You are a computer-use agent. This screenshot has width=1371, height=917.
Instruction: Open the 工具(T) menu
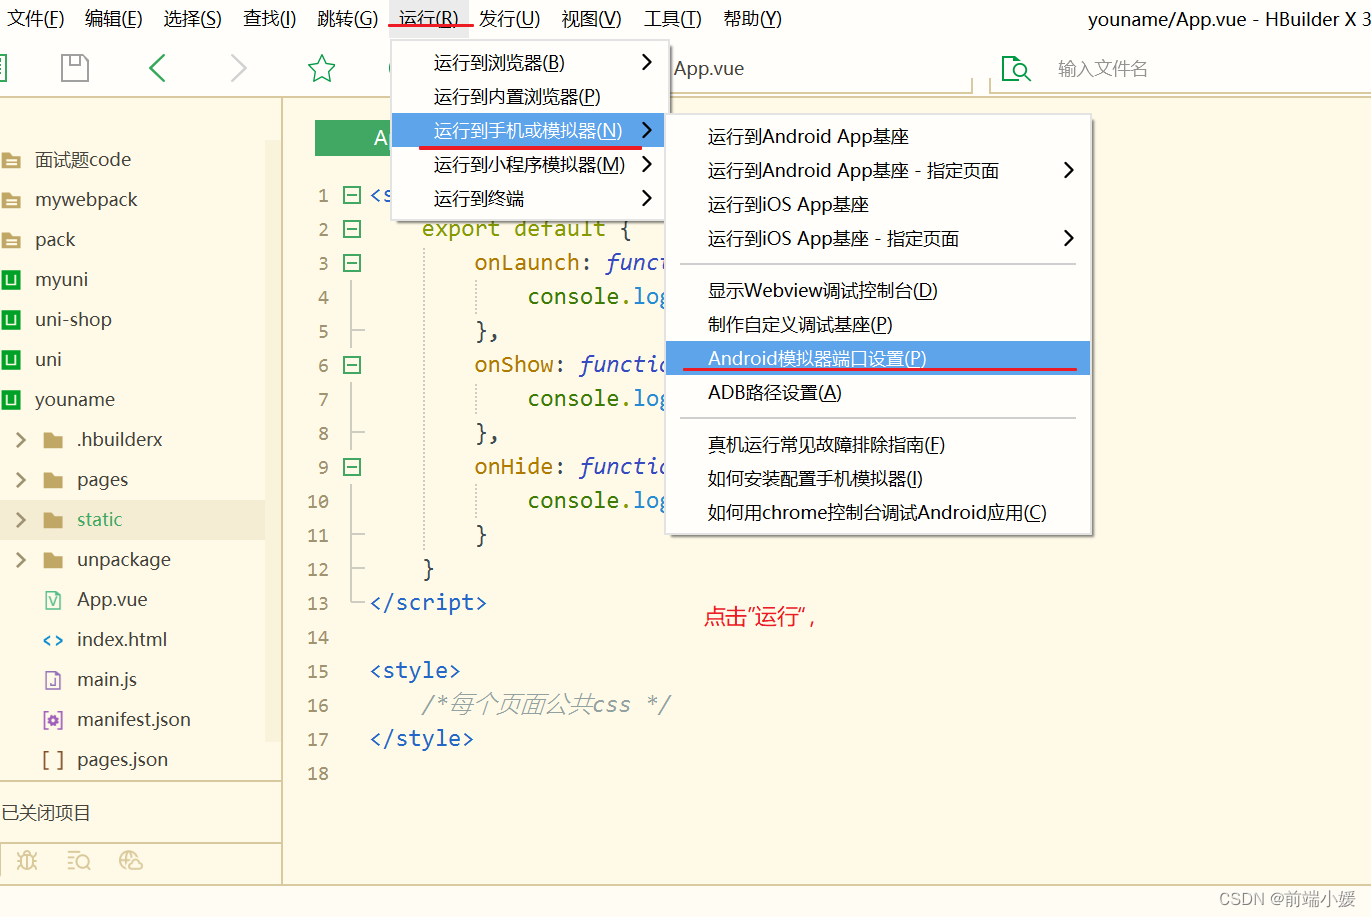[x=673, y=19]
